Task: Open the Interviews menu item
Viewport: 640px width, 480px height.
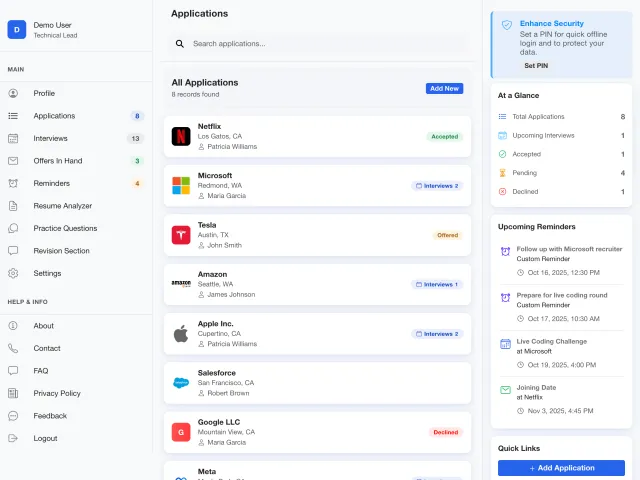Action: (x=76, y=138)
